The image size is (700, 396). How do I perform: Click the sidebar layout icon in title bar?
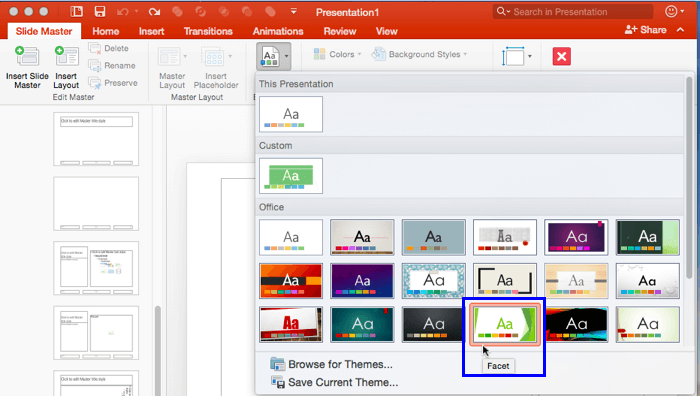pos(77,12)
